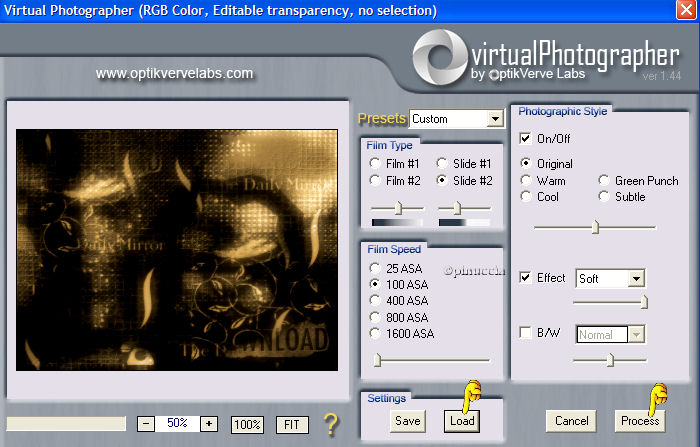Screen dimensions: 700x447
Task: Click the virtualPhotographer swirl logo
Action: [440, 57]
